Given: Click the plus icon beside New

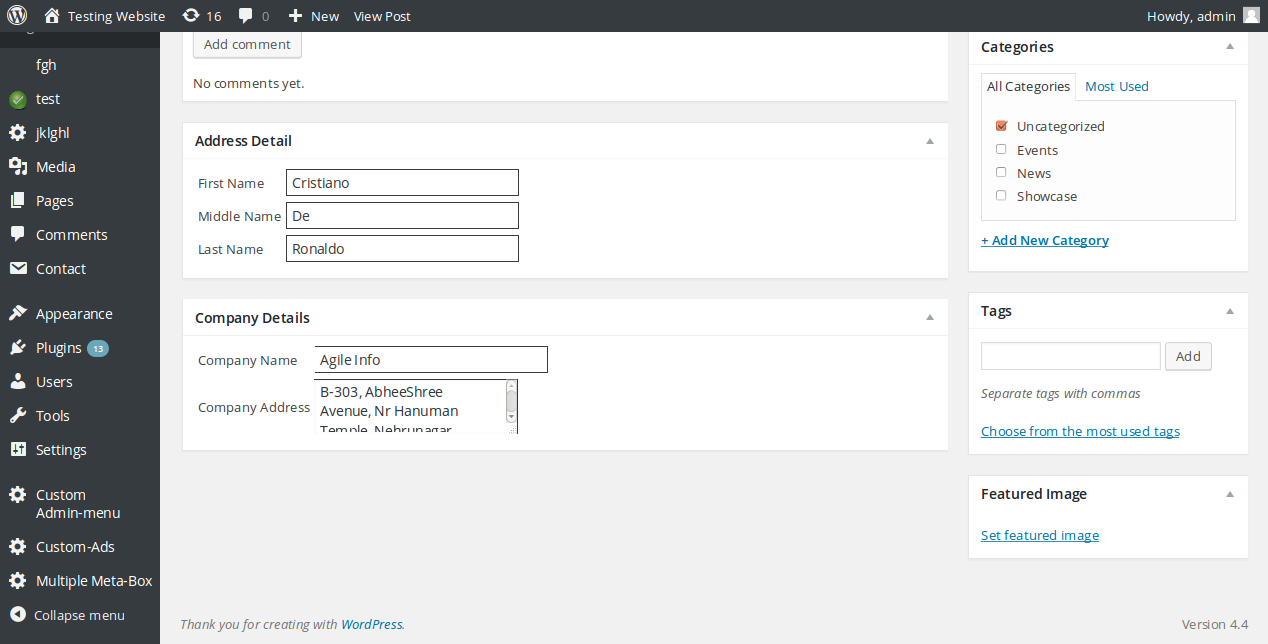Looking at the screenshot, I should coord(295,16).
